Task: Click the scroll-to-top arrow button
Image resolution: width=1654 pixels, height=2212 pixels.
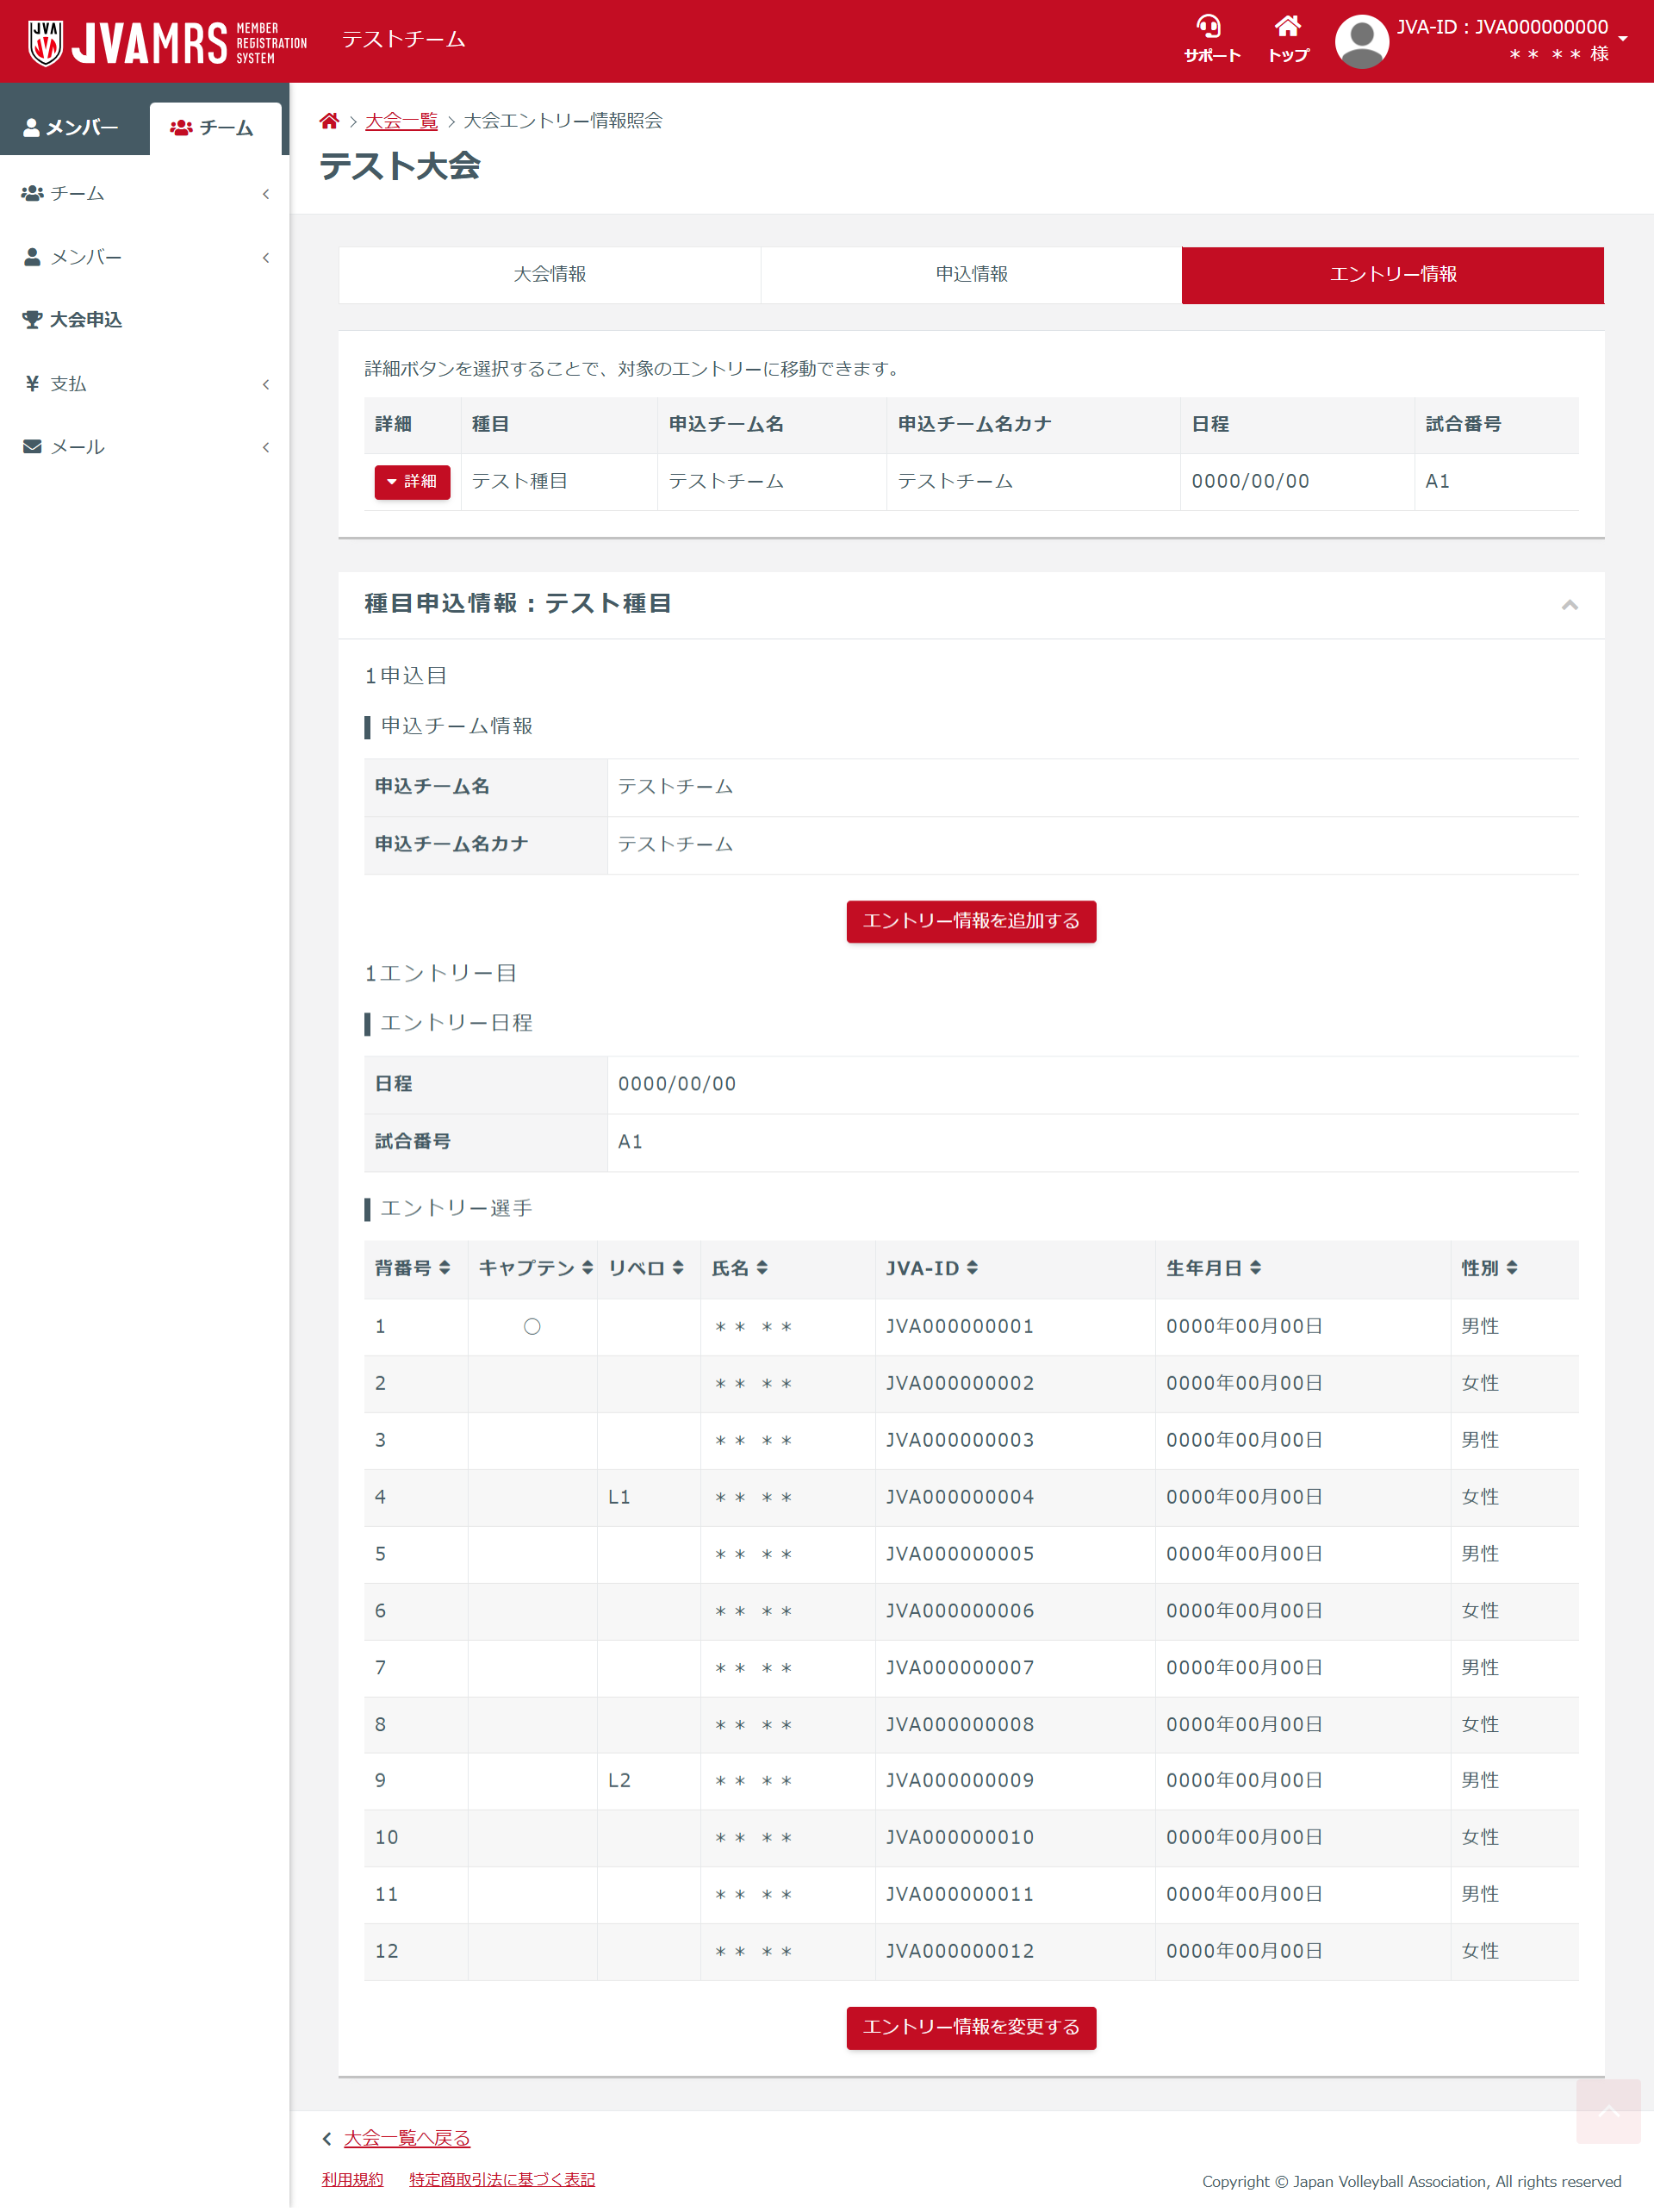Action: (x=1608, y=2112)
